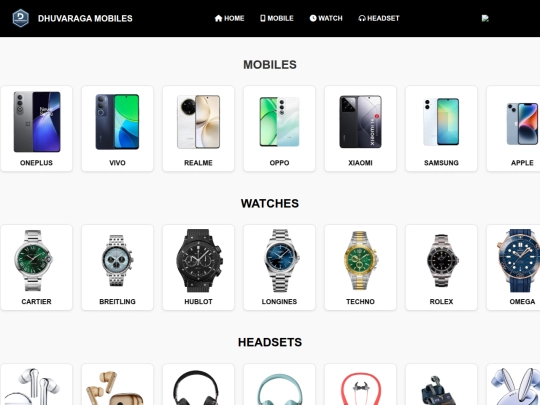This screenshot has width=540, height=405.
Task: Click the broken image icon in header
Action: pyautogui.click(x=485, y=18)
